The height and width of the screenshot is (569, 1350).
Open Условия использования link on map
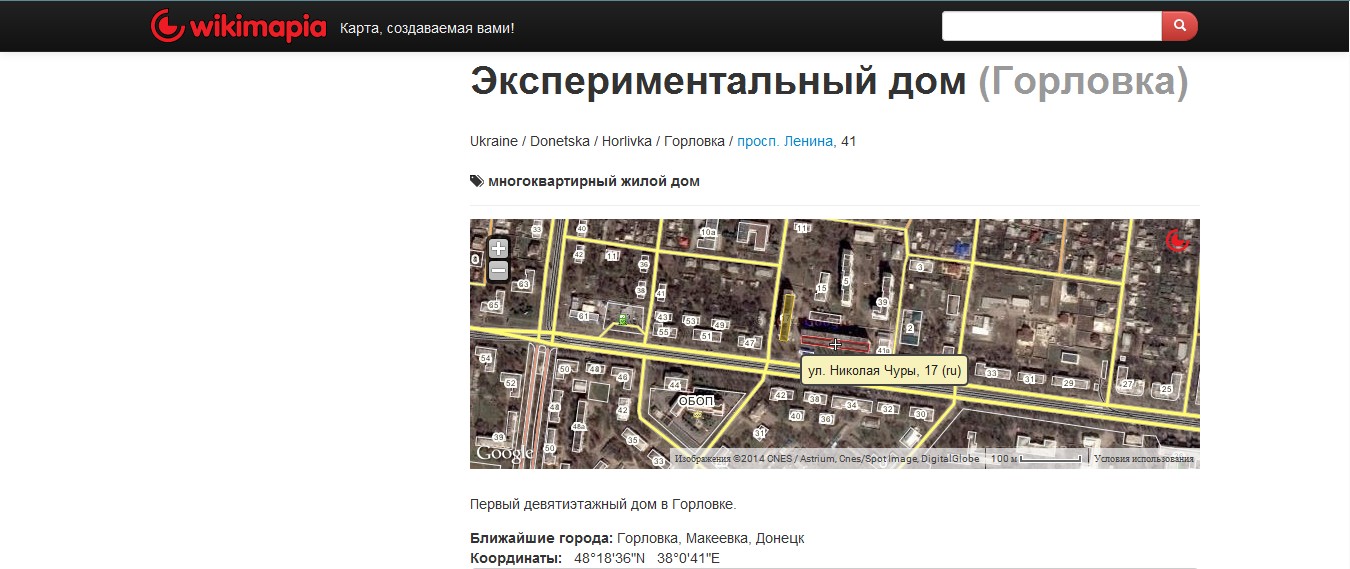tap(1144, 459)
